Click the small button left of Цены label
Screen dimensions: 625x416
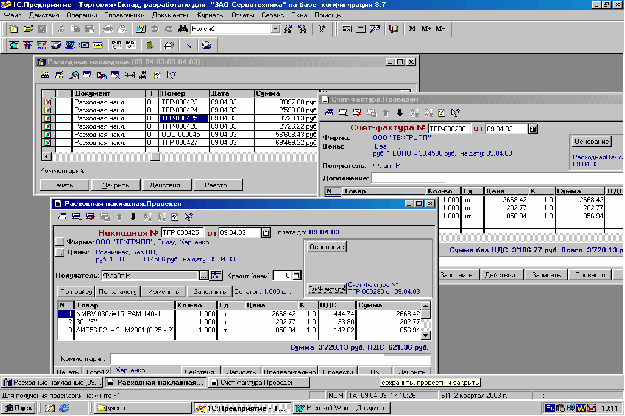tap(59, 253)
